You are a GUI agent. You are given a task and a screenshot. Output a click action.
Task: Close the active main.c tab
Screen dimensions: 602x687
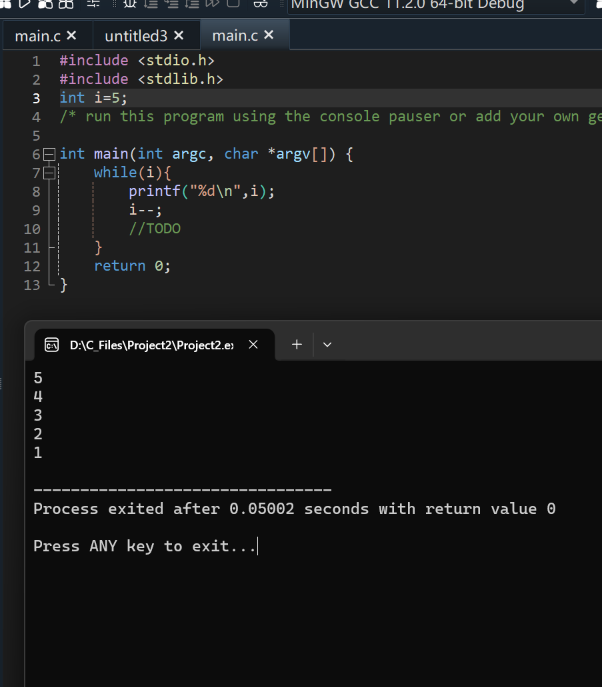click(269, 35)
